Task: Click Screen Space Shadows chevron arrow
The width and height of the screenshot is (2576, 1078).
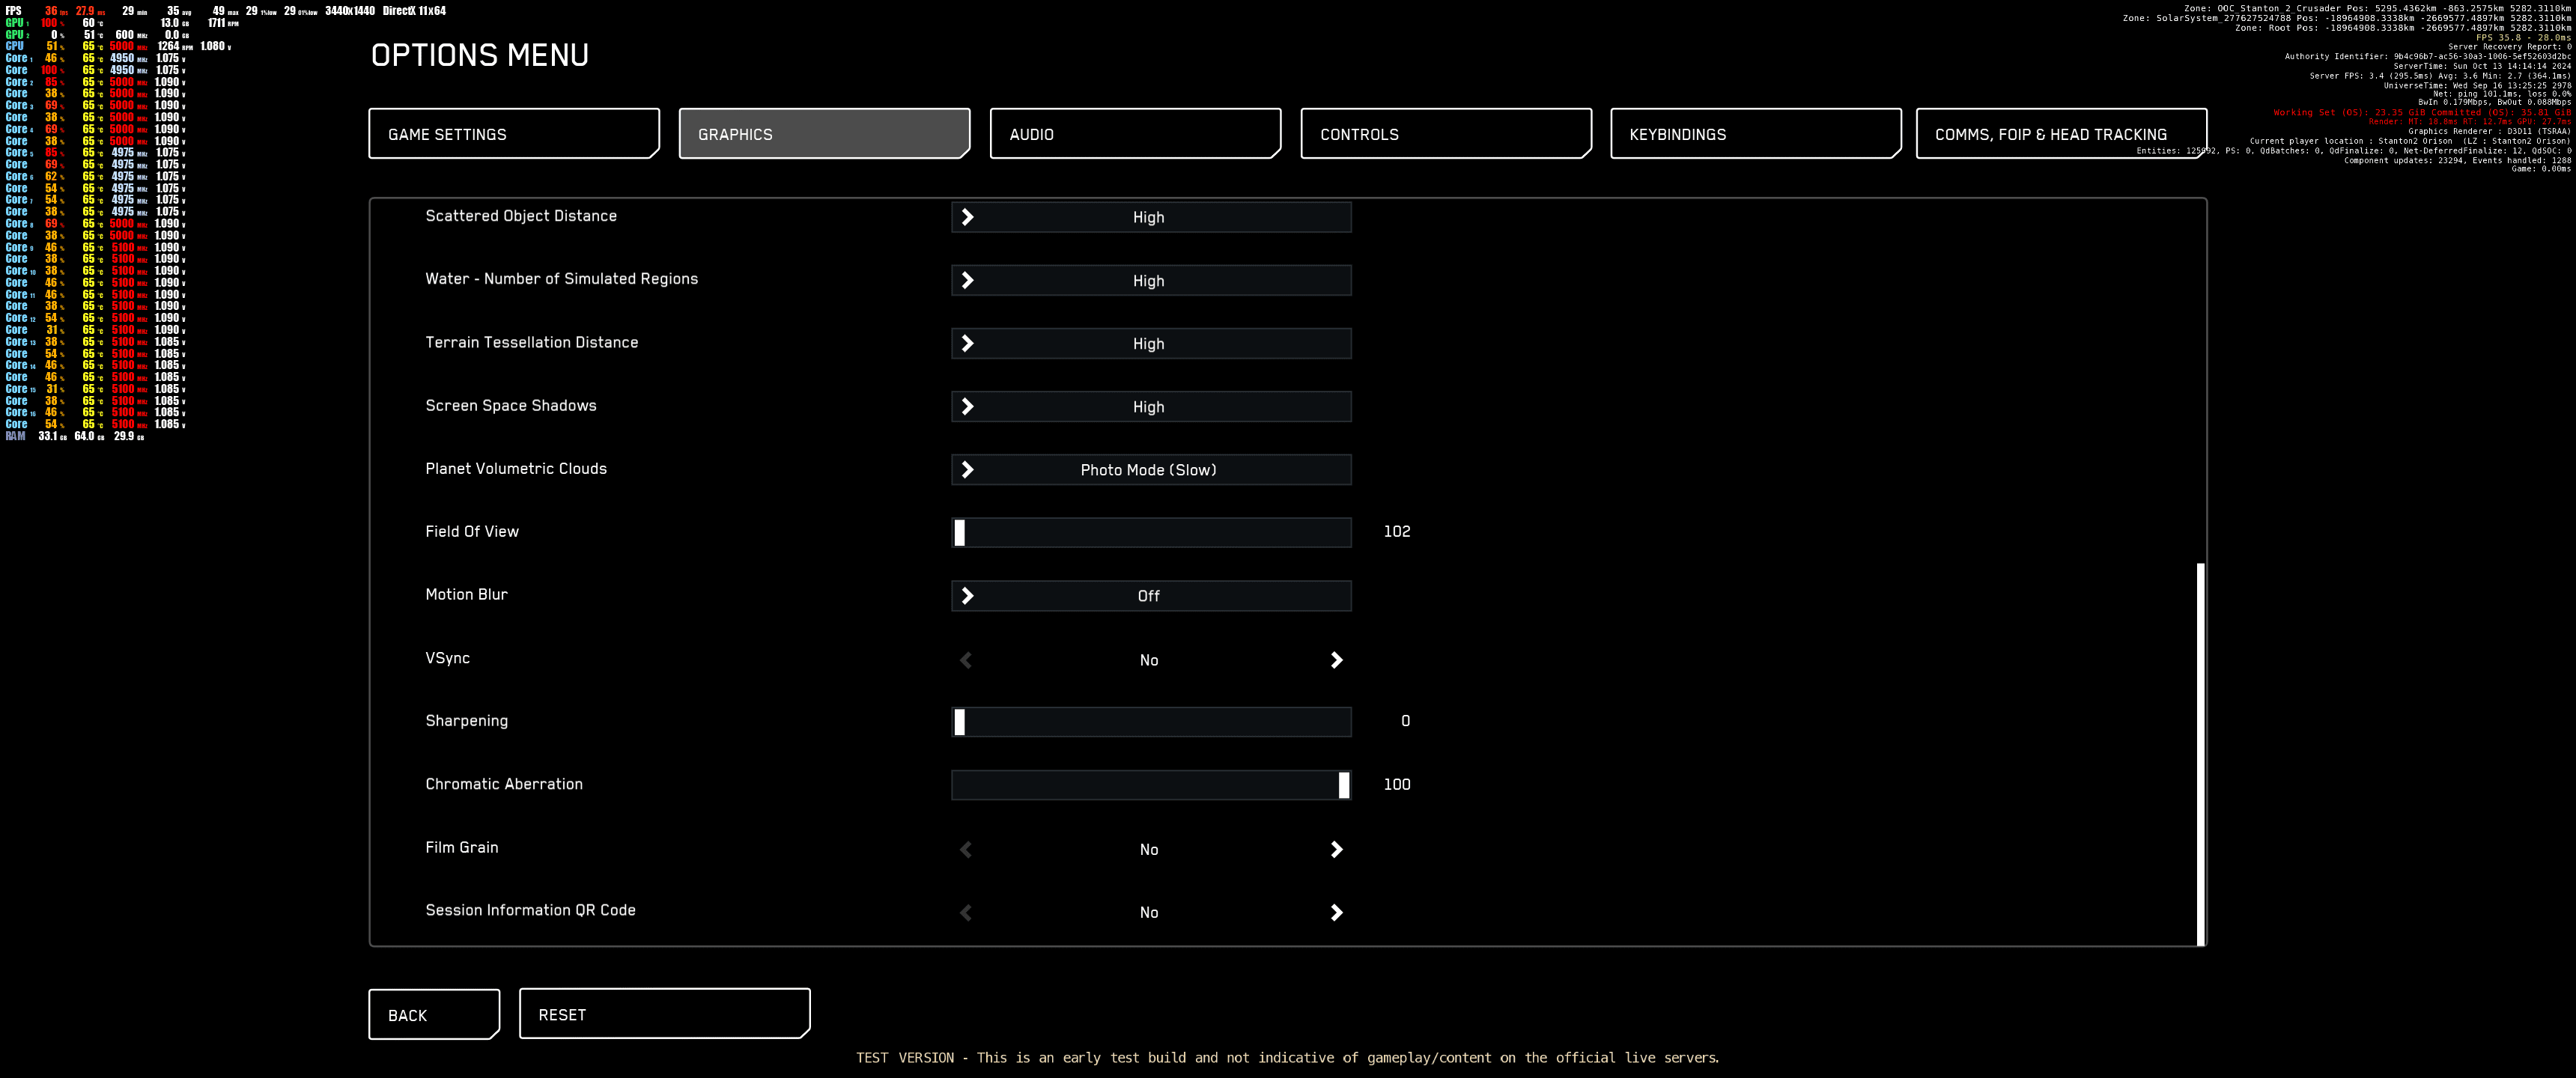Action: coord(967,407)
